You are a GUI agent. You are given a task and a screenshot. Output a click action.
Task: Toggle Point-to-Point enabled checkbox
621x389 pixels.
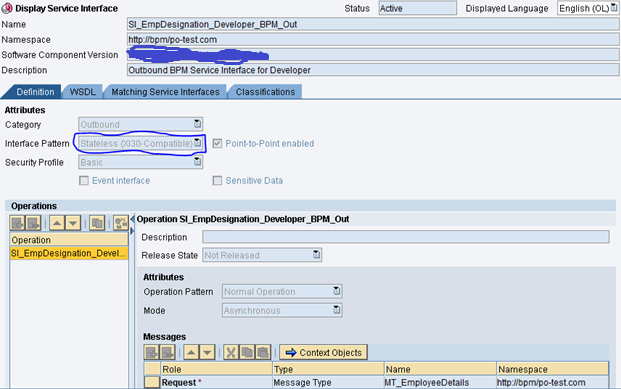[217, 143]
